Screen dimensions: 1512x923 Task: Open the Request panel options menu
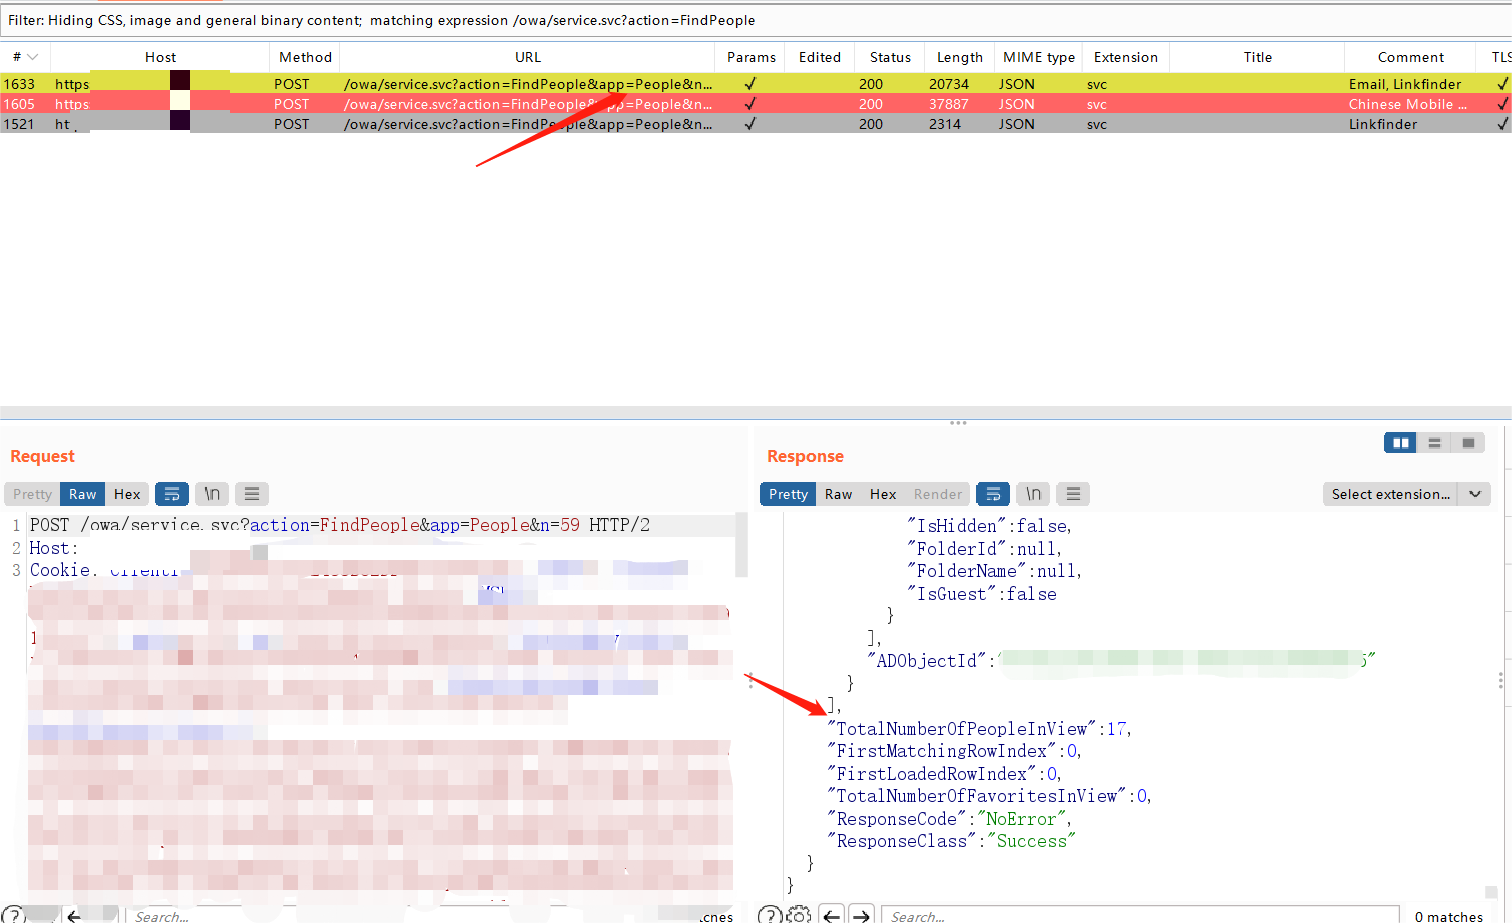coord(252,494)
